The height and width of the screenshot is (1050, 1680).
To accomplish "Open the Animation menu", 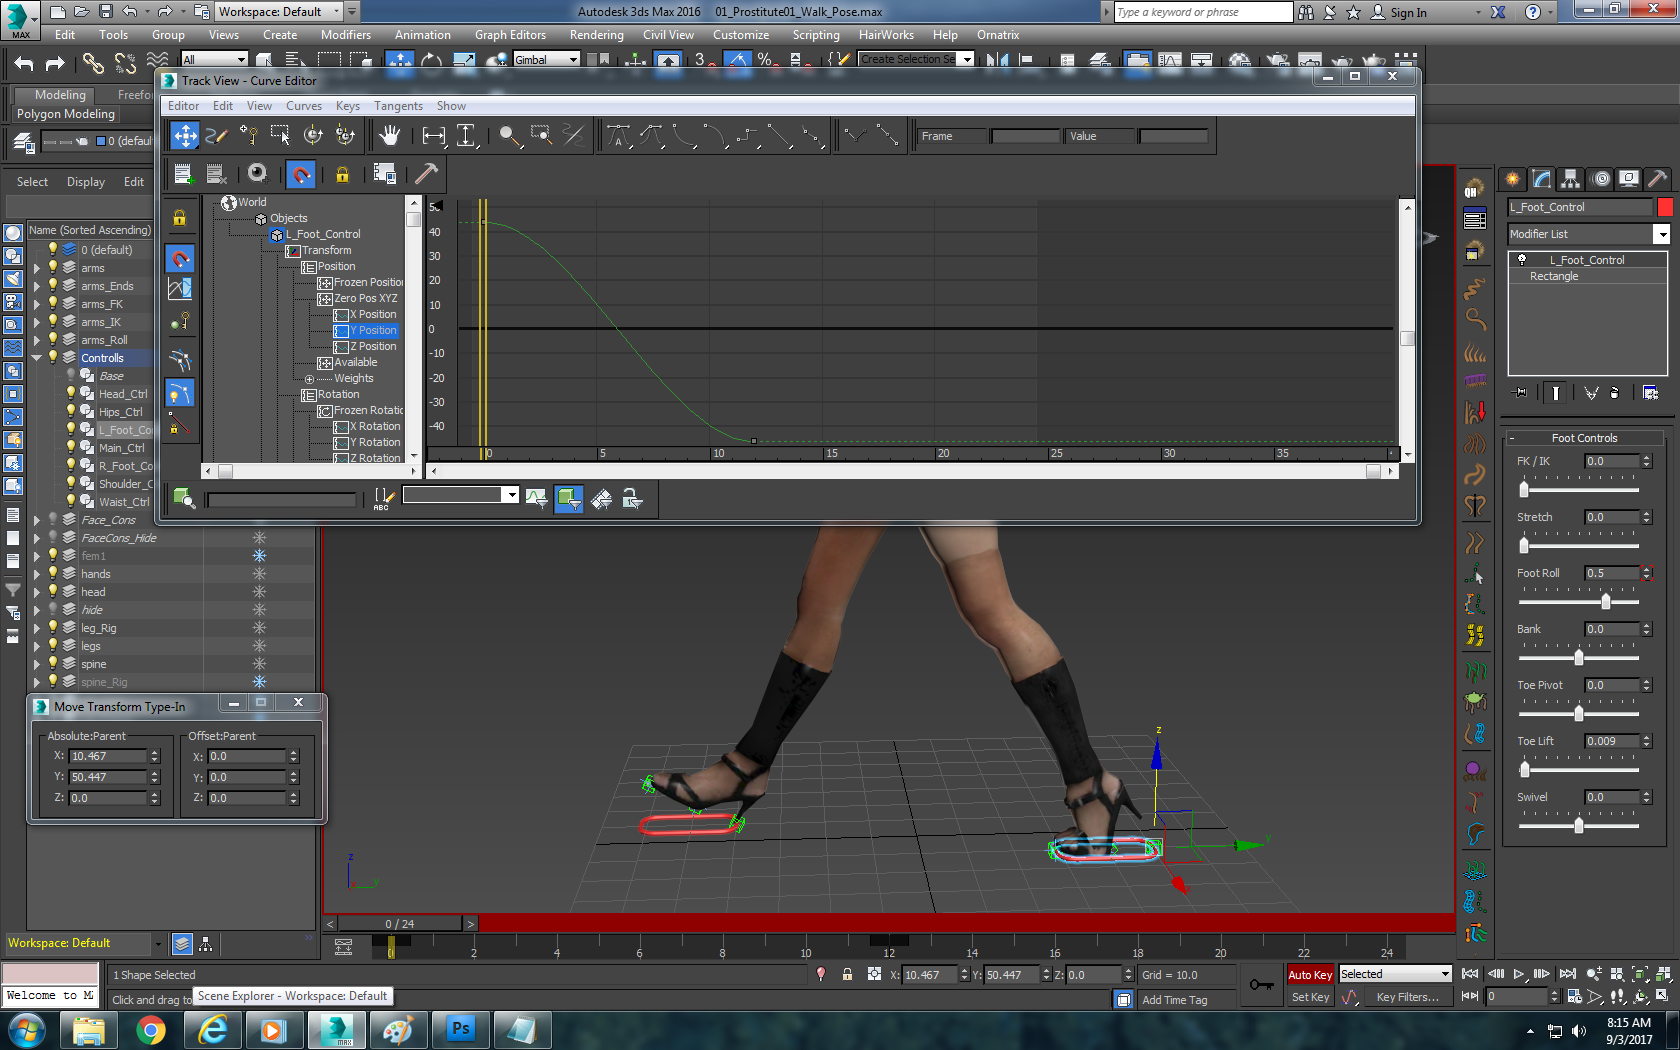I will (x=422, y=35).
